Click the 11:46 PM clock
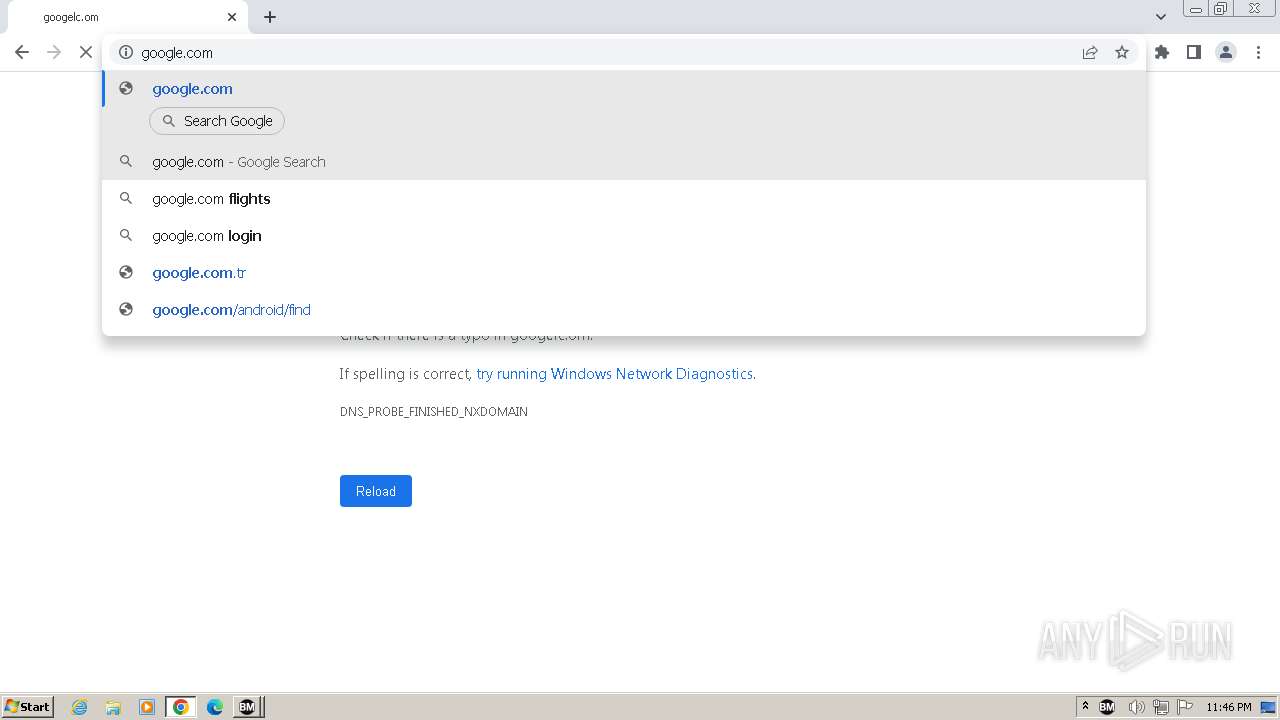 tap(1229, 707)
